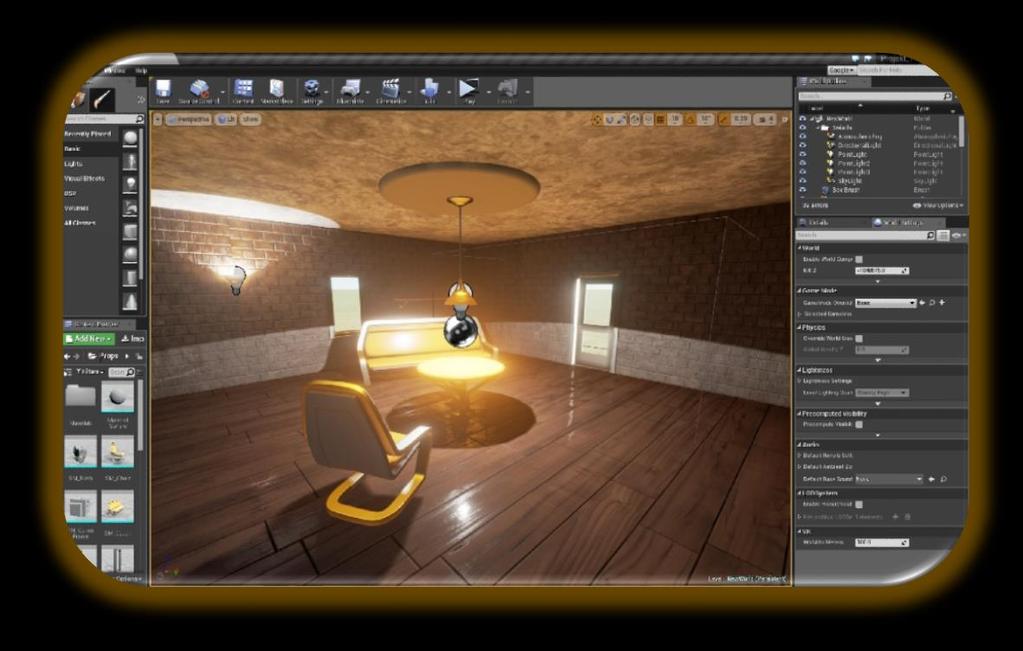Click the Lit view mode button
Screen dimensions: 1023x651
(x=226, y=119)
